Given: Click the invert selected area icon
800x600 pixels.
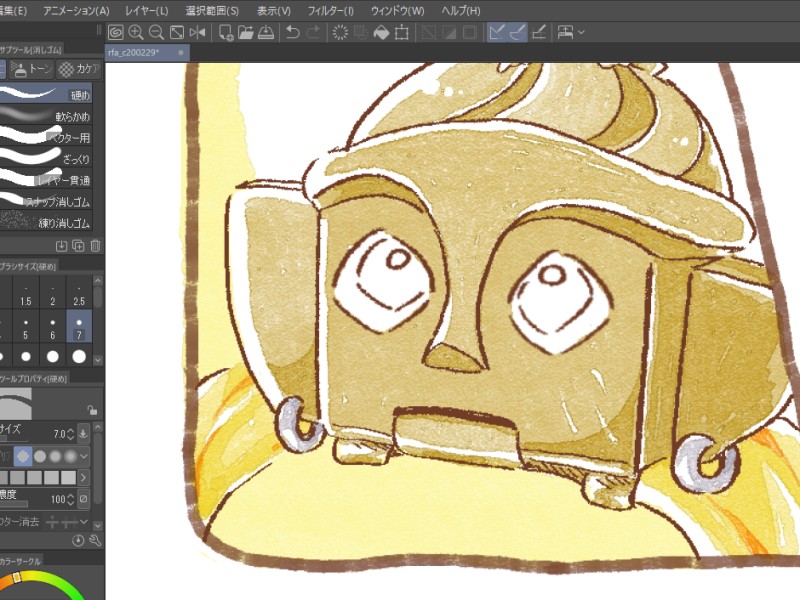Looking at the screenshot, I should (449, 33).
